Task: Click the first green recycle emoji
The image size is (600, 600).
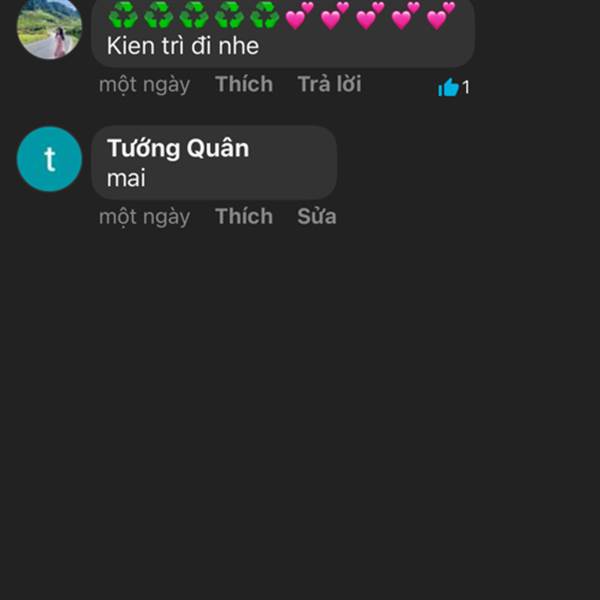Action: click(x=123, y=15)
